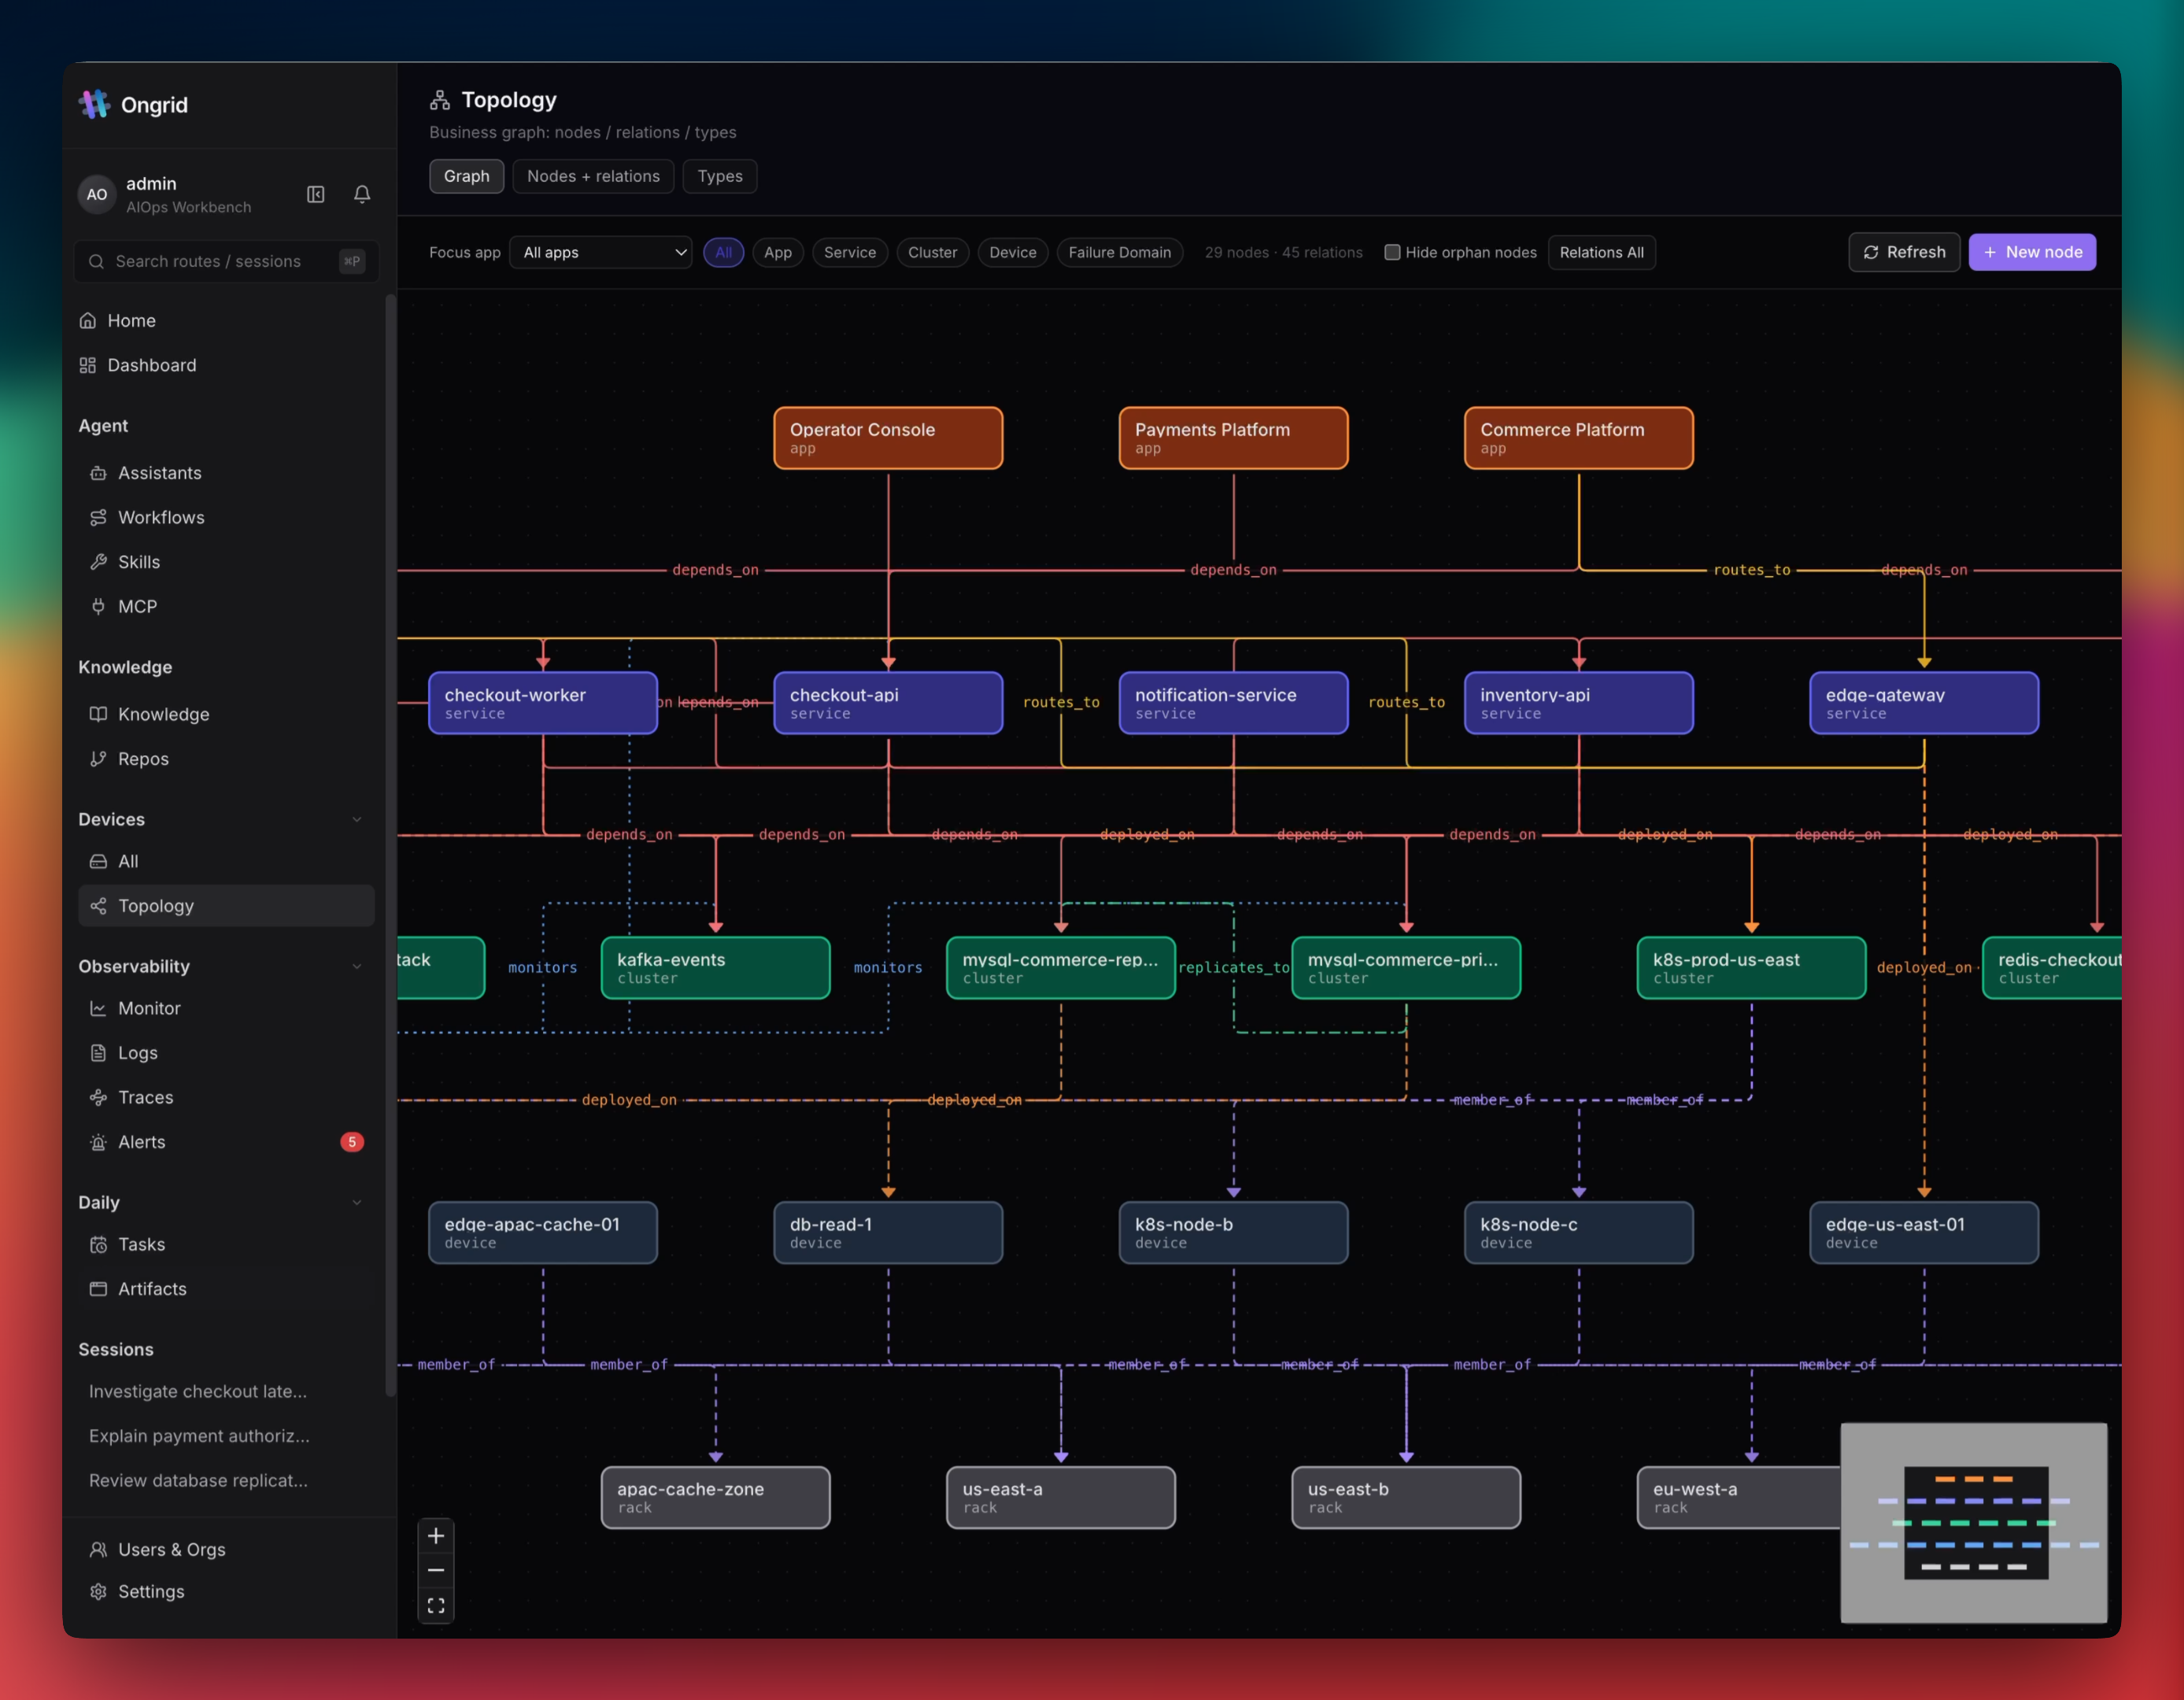Open the Focus app dropdown
Viewport: 2184px width, 1700px height.
click(x=601, y=252)
